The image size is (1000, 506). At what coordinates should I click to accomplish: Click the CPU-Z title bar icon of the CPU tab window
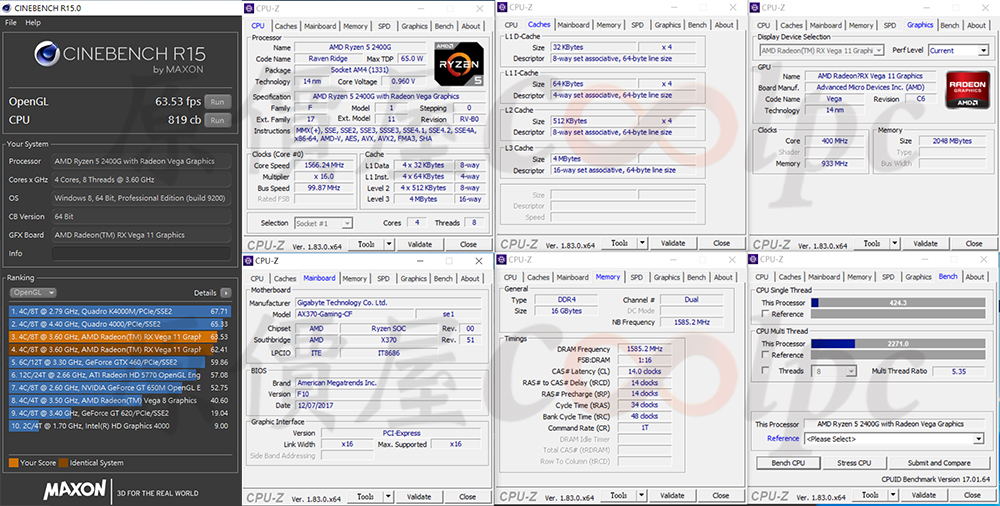click(x=250, y=8)
